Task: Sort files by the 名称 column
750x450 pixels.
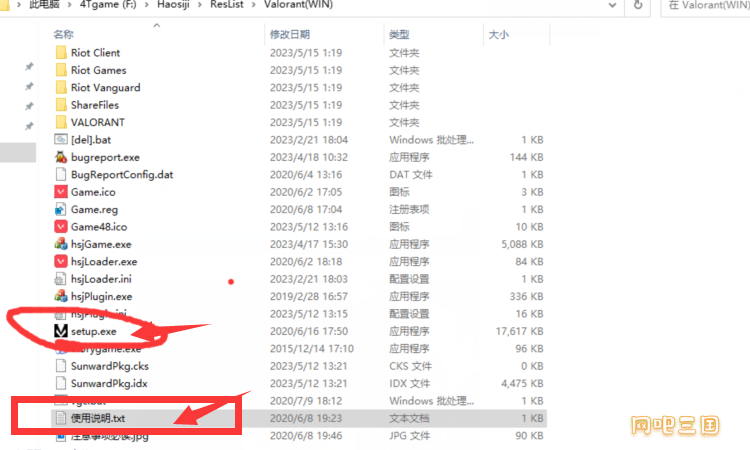Action: (64, 34)
